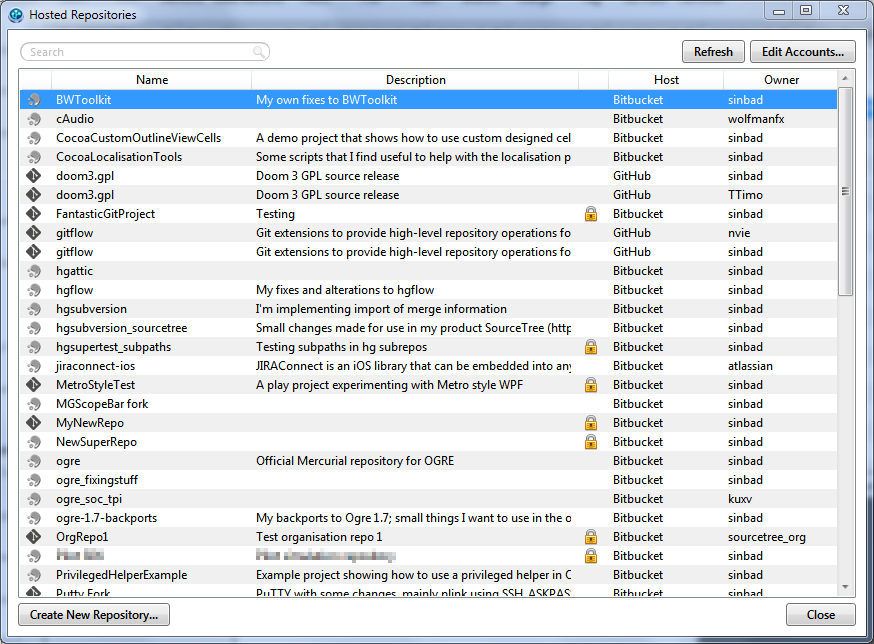Select the ogre-1.7-backports repository
This screenshot has width=874, height=644.
[x=106, y=518]
